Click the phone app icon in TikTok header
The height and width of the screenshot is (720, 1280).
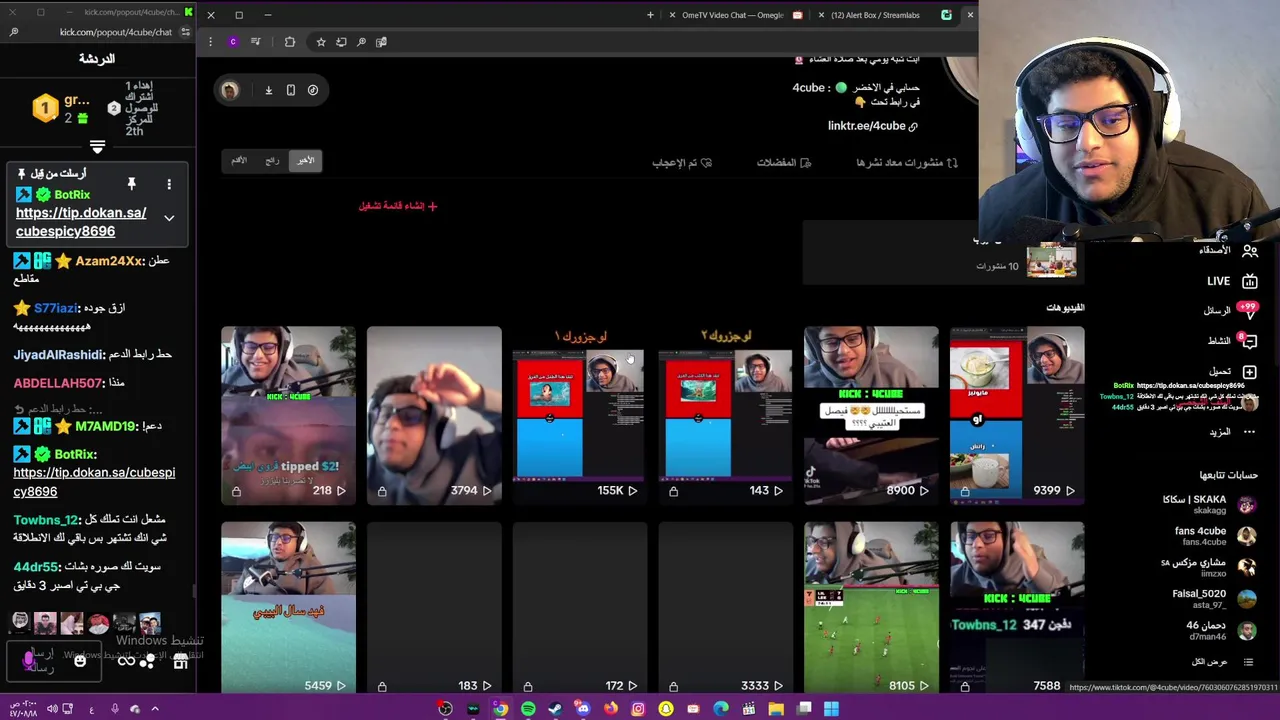pos(291,90)
